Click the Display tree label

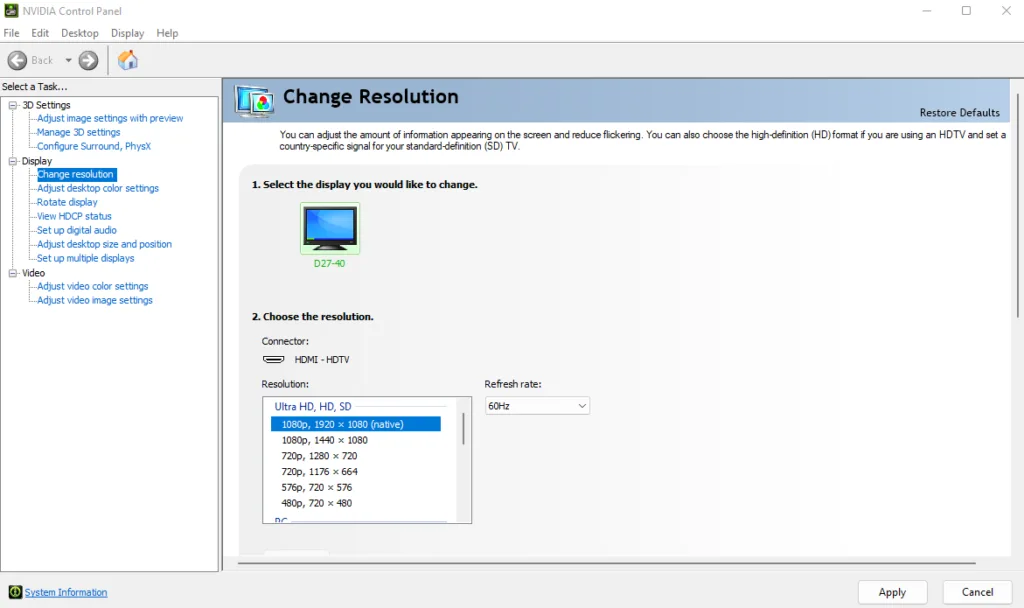point(37,161)
